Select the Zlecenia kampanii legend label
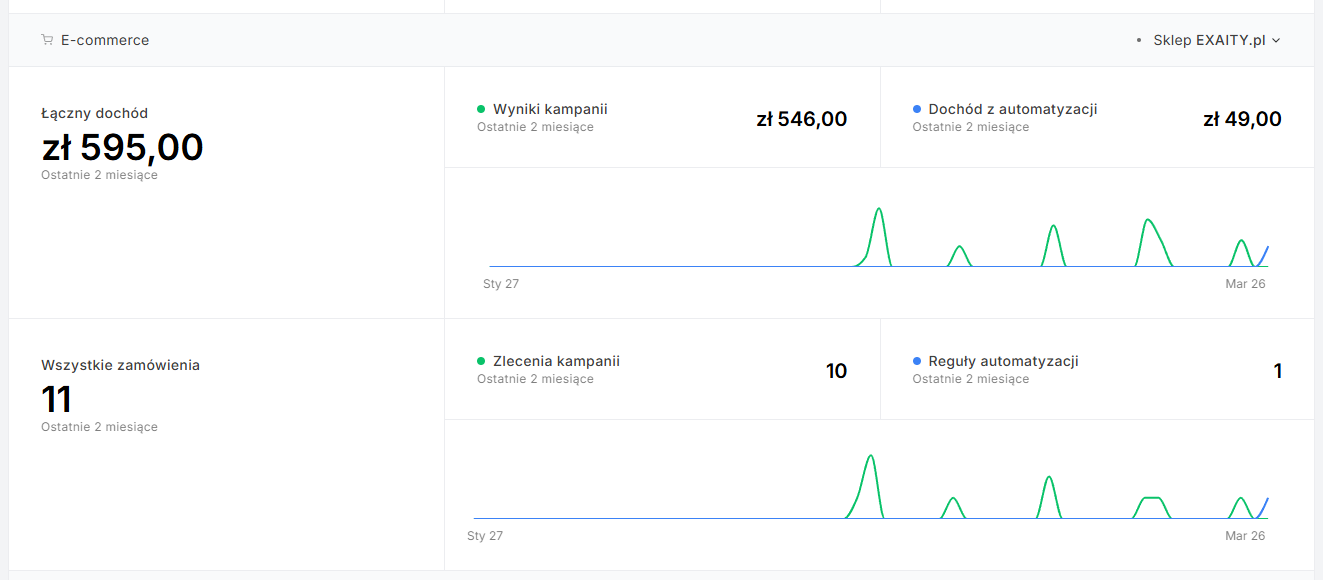Screen dimensions: 1323x580 pos(556,361)
